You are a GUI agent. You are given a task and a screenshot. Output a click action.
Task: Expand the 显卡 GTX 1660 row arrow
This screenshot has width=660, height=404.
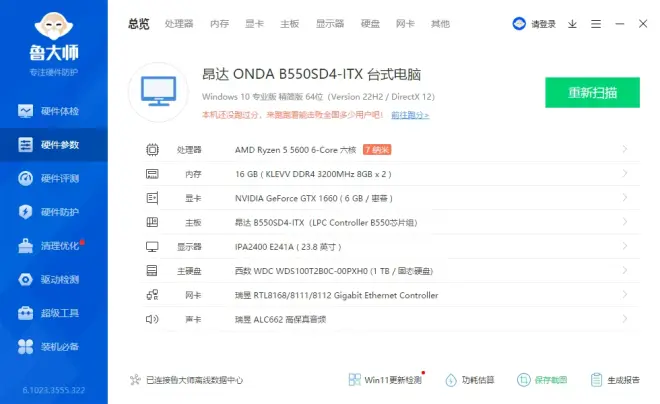(625, 198)
